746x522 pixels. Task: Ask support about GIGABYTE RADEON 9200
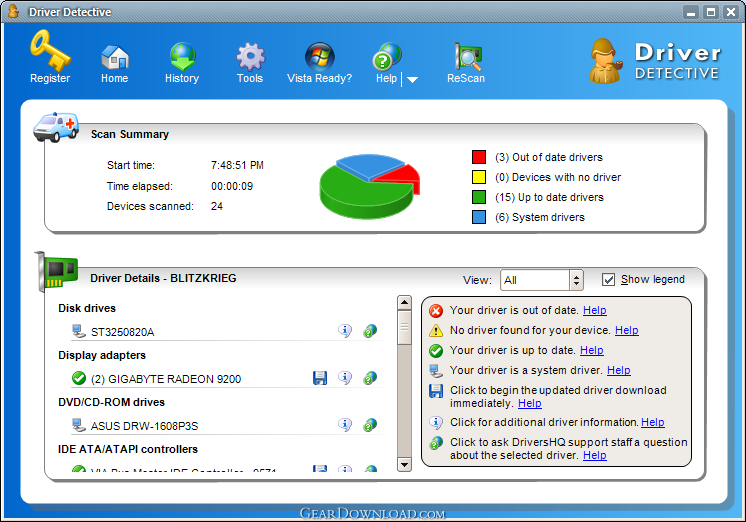370,377
